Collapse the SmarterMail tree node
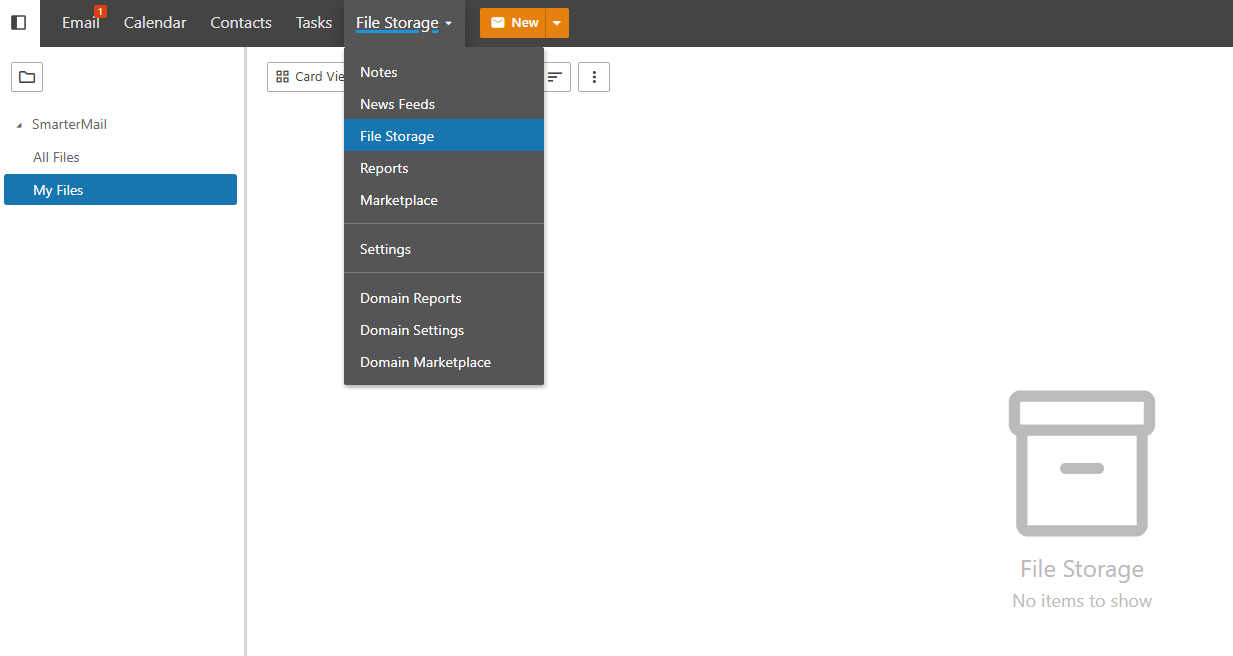Screen dimensions: 1233x656 point(20,125)
